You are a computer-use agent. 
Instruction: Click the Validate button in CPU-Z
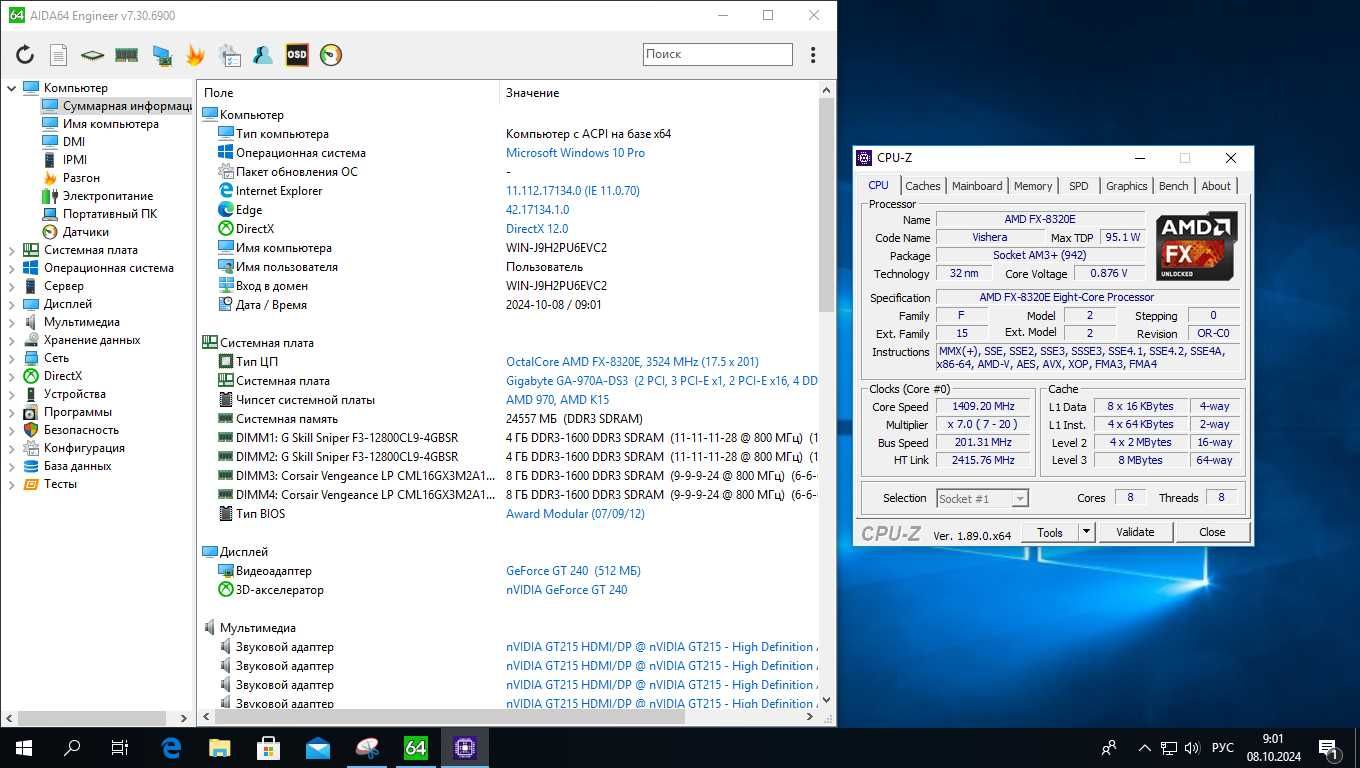click(x=1135, y=532)
